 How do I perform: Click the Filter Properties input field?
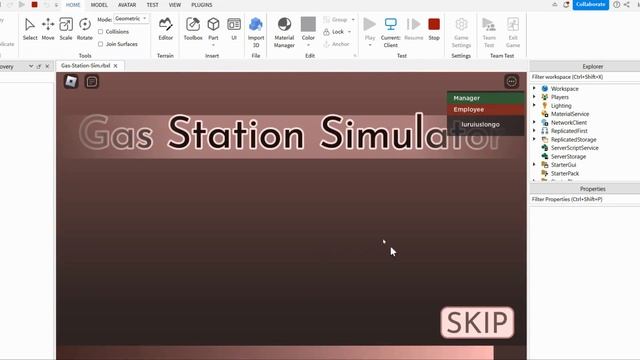click(584, 199)
